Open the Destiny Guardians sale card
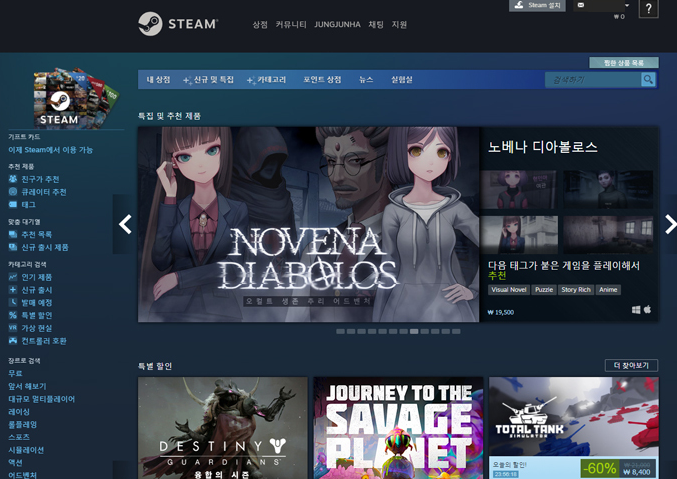Viewport: 677px width, 479px height. (223, 428)
